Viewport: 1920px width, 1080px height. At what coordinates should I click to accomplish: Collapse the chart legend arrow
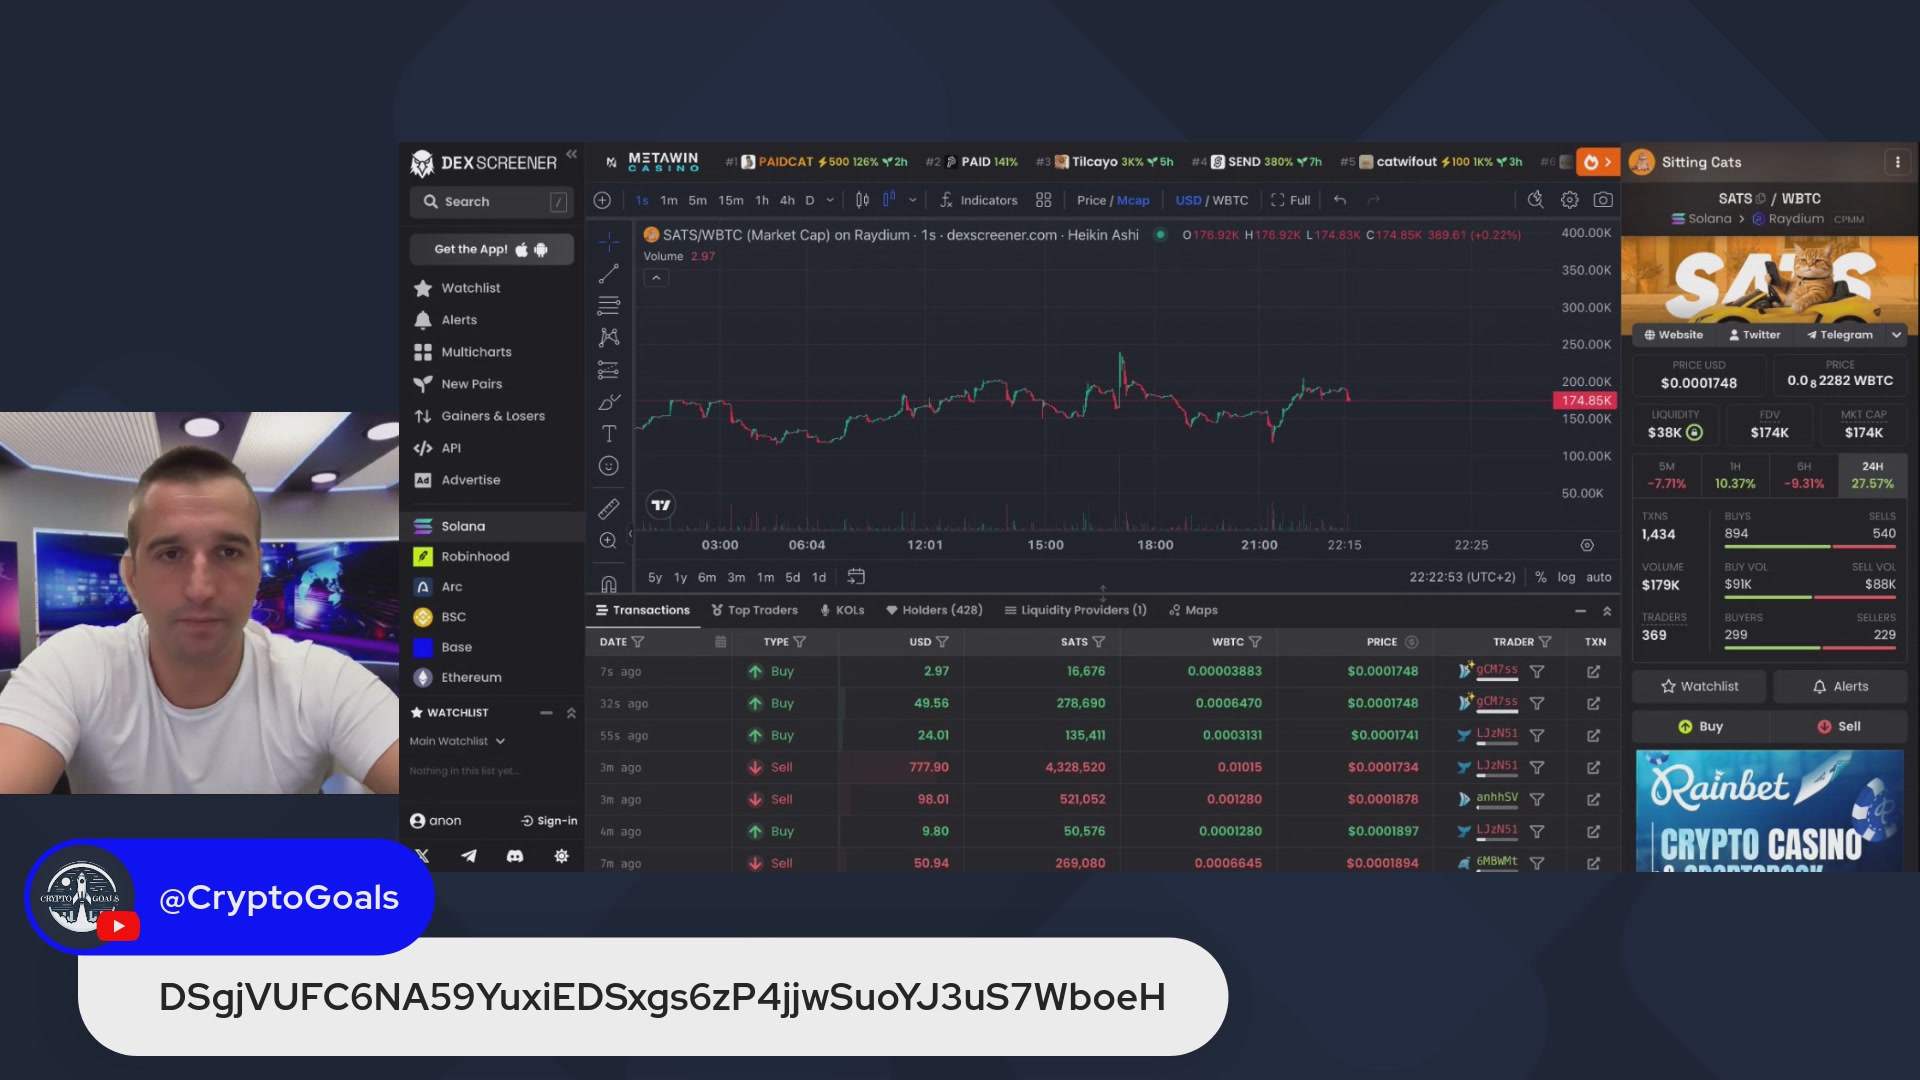(x=656, y=278)
